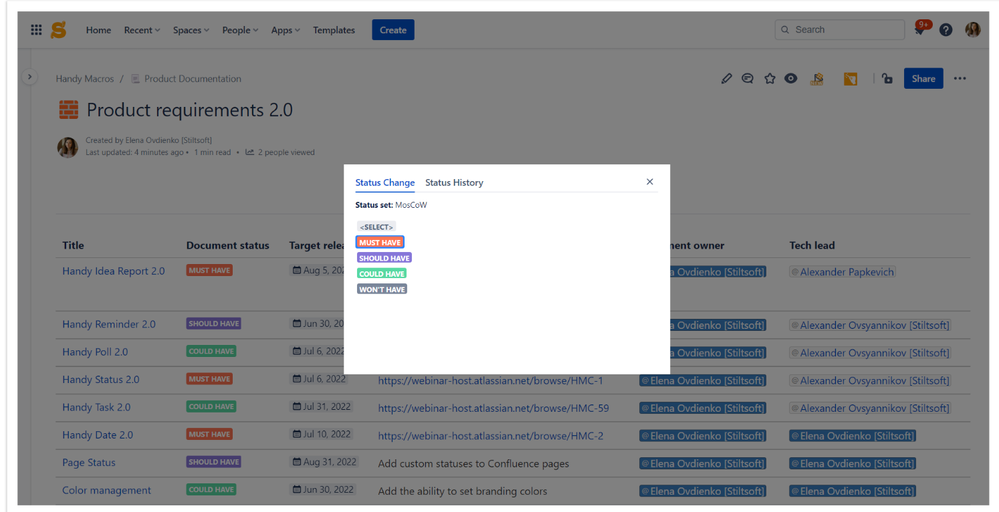Click the edit pencil icon
This screenshot has height=512, width=999.
[x=726, y=79]
